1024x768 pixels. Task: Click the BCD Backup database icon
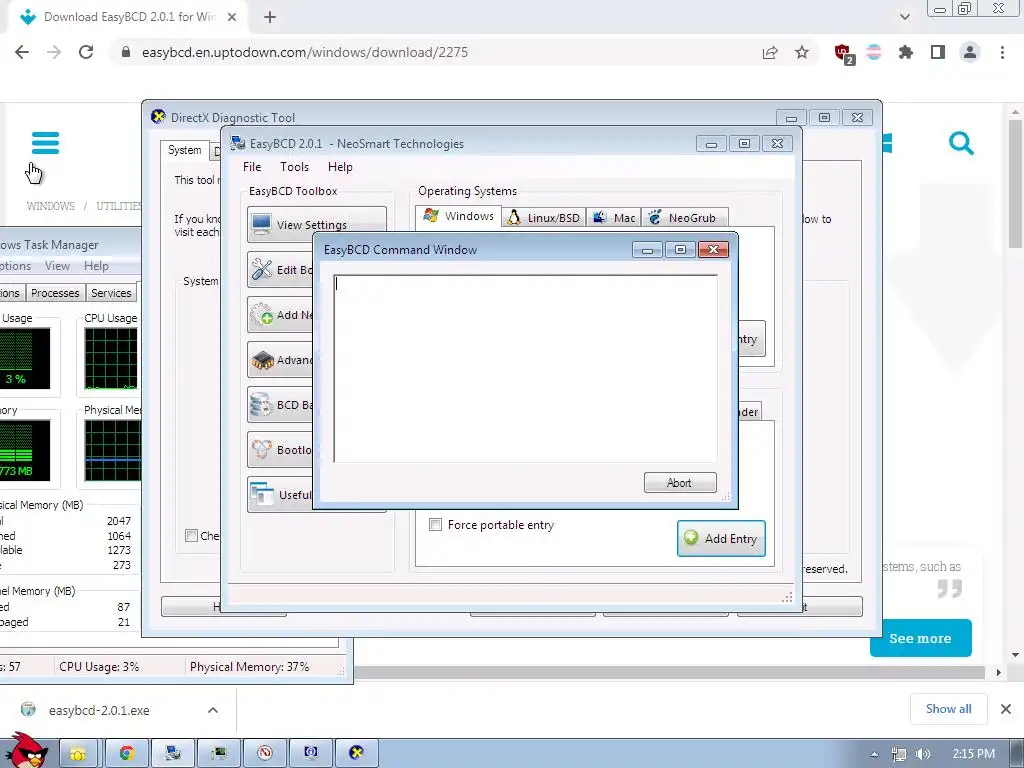262,404
